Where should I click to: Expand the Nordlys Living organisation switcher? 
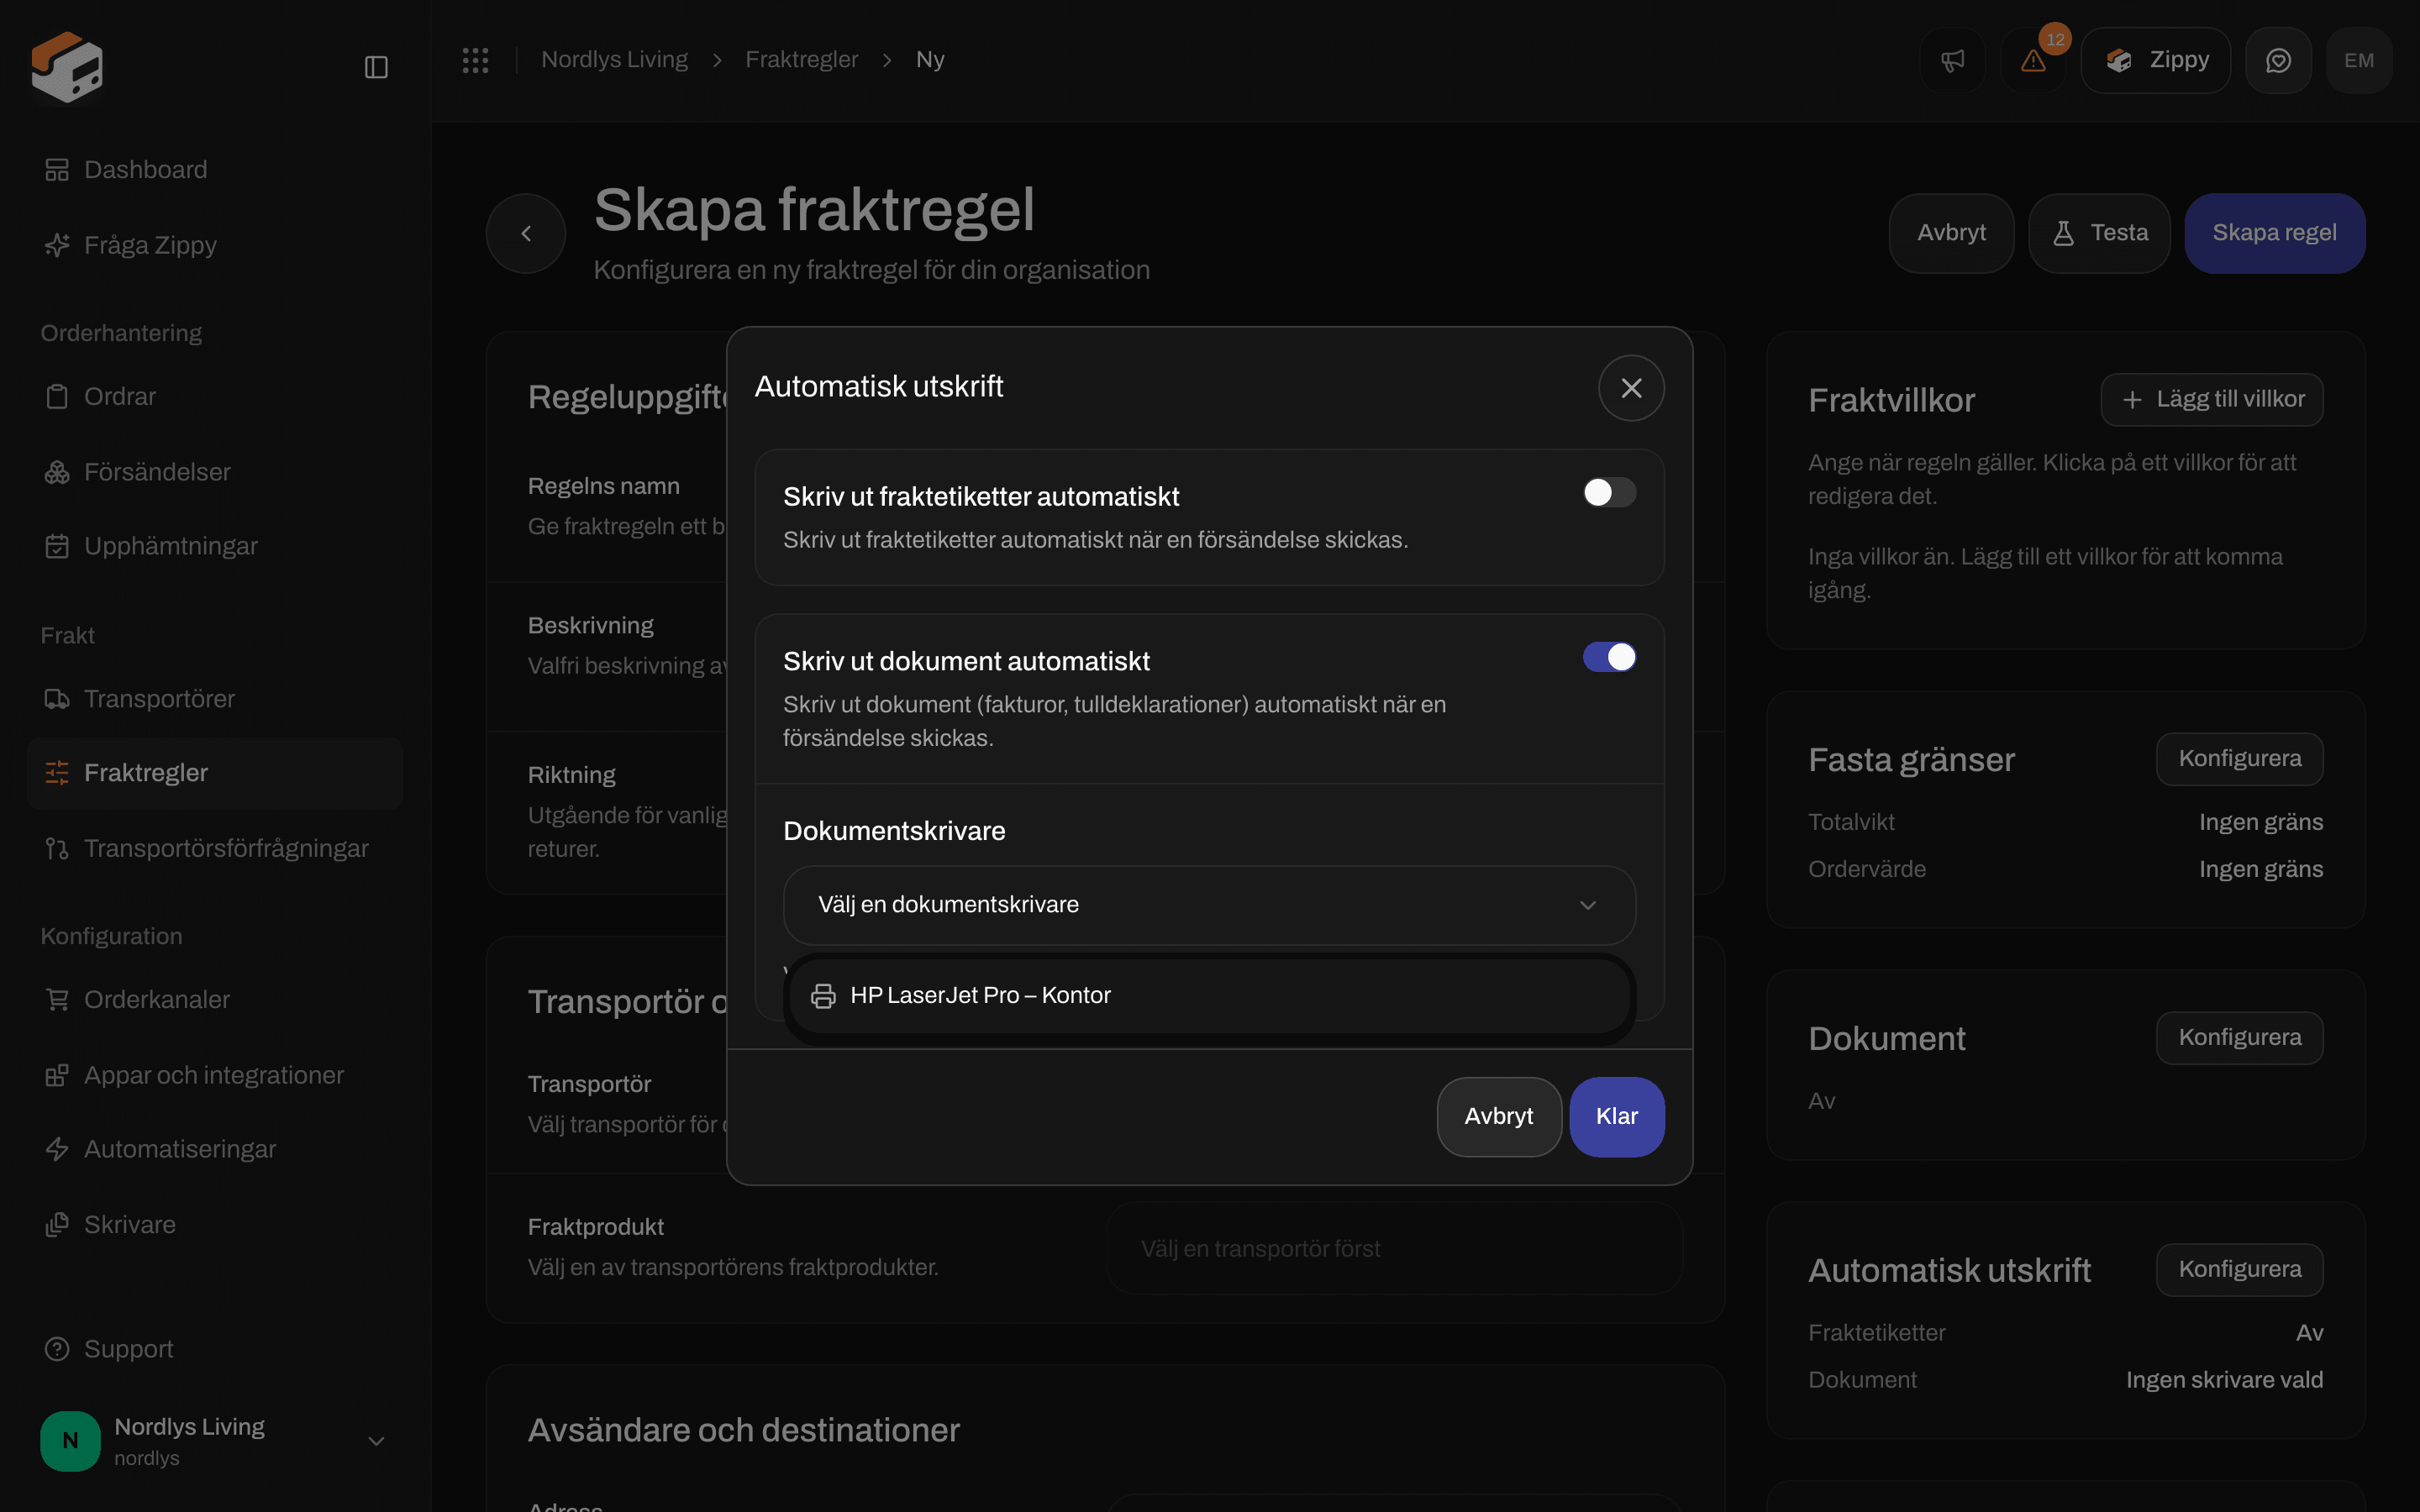[x=214, y=1441]
